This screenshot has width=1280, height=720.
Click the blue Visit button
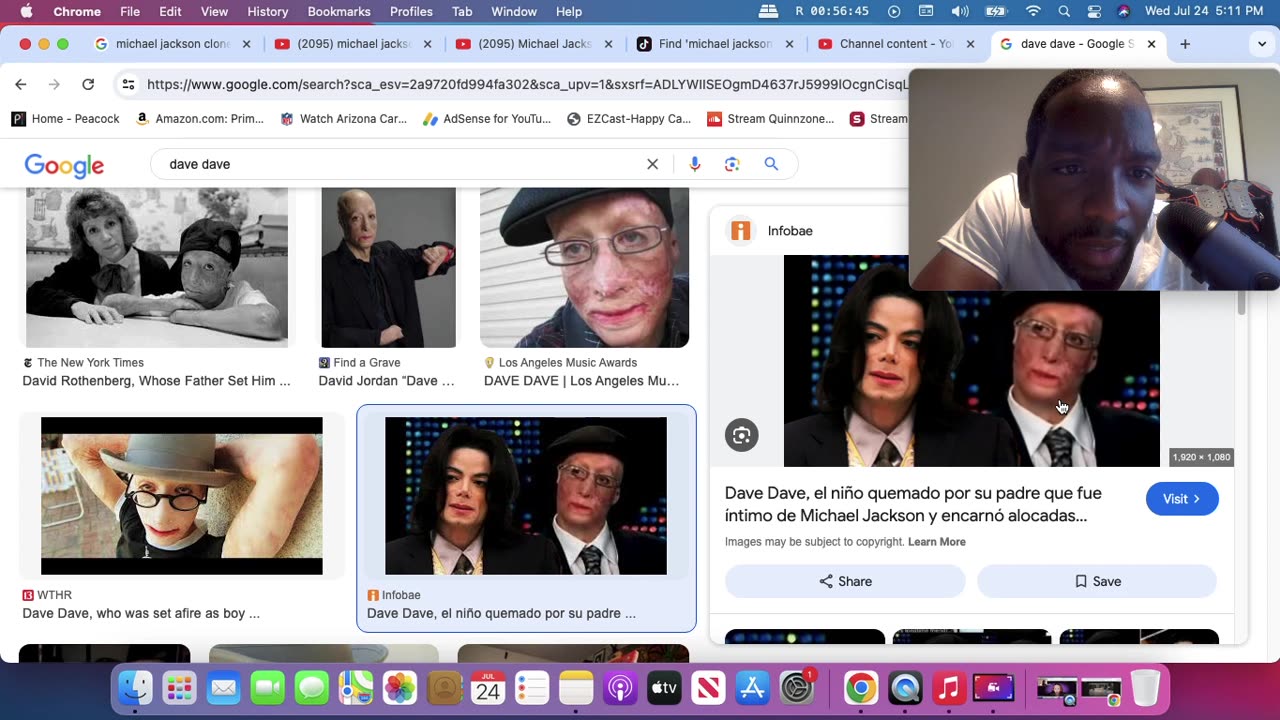click(x=1182, y=499)
